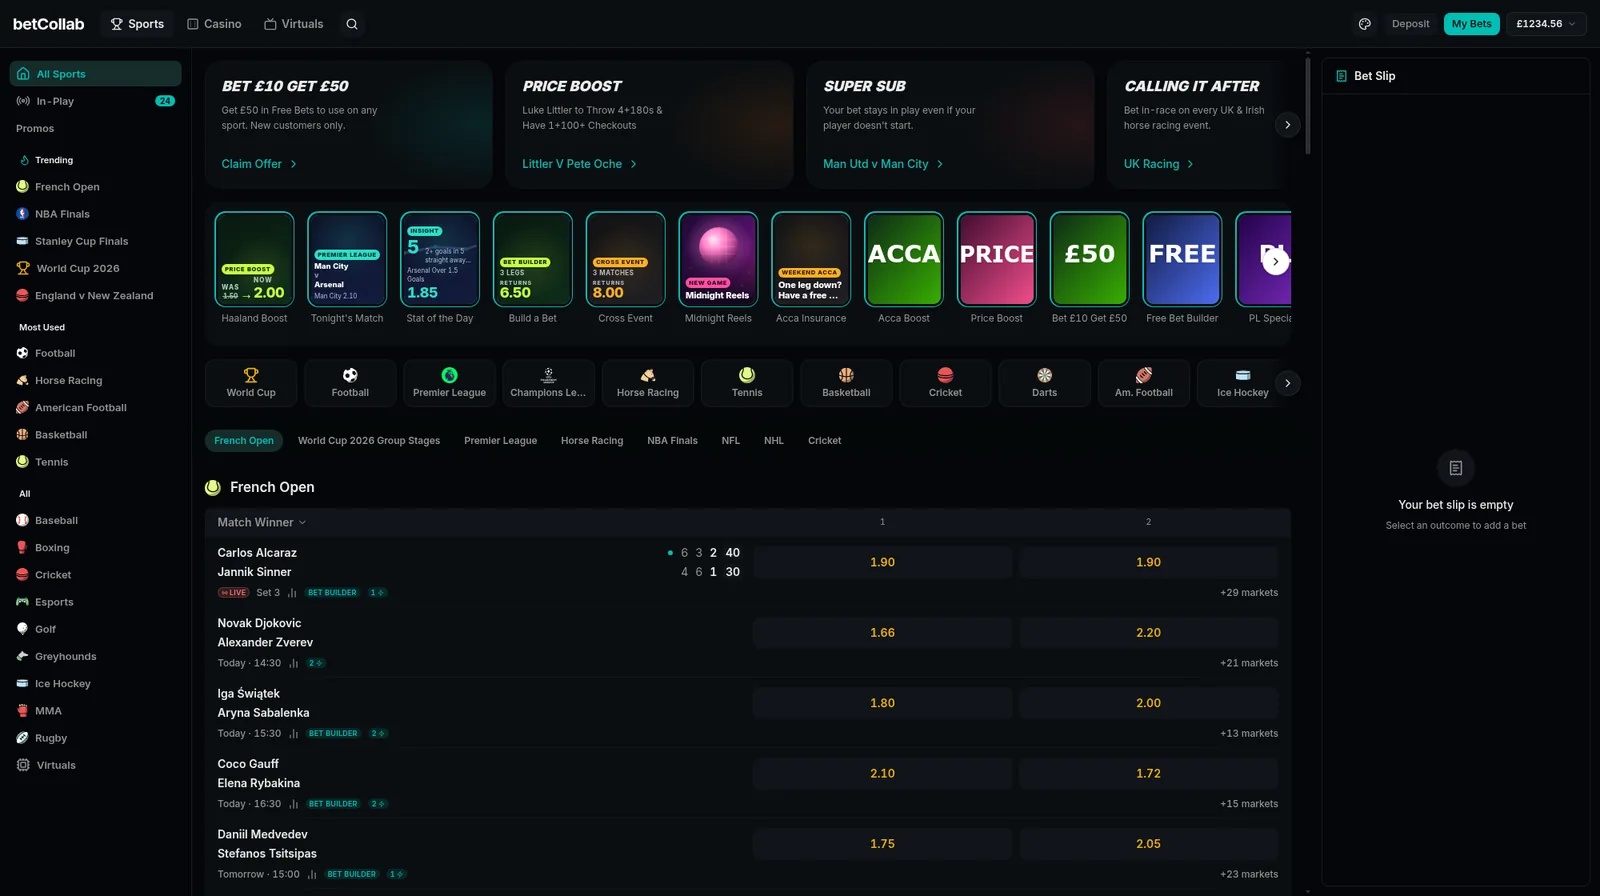Open stats icon for Gauff v Rybakina
1600x896 pixels.
click(x=293, y=804)
